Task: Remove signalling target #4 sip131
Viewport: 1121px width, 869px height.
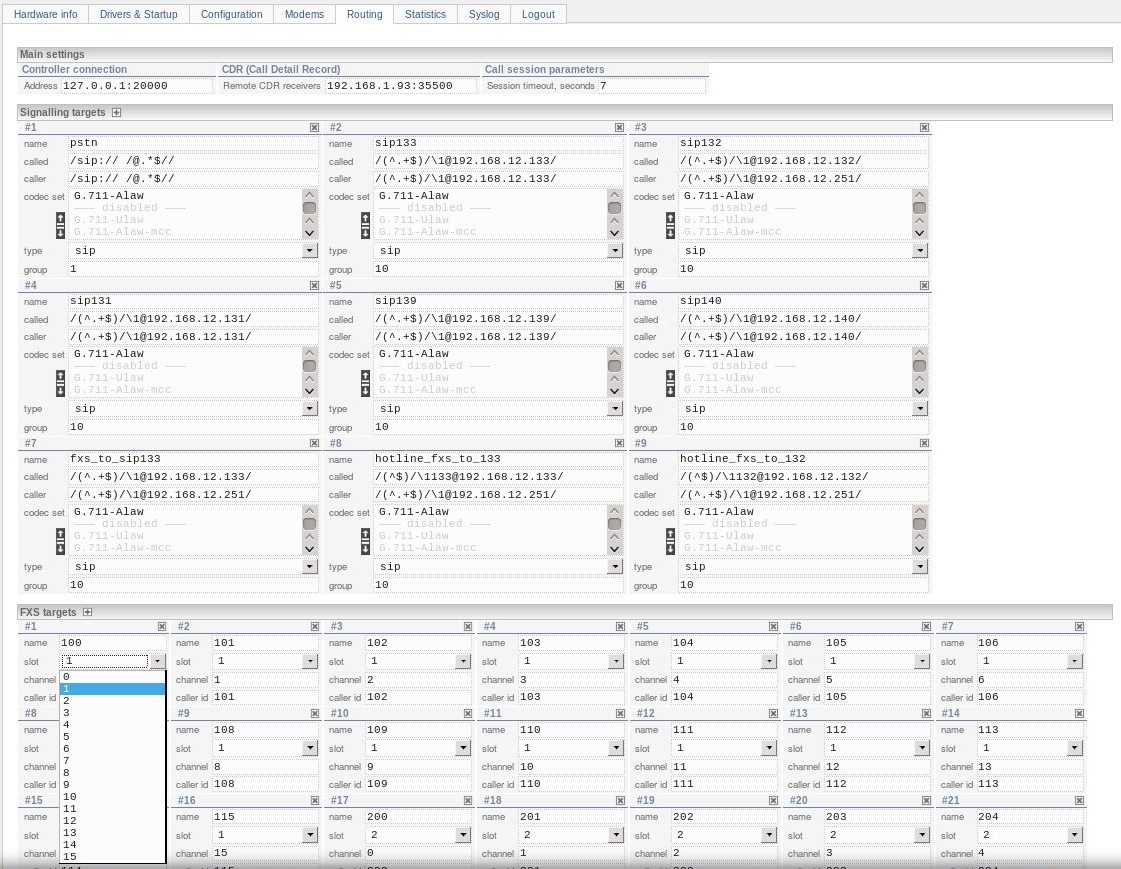Action: 314,285
